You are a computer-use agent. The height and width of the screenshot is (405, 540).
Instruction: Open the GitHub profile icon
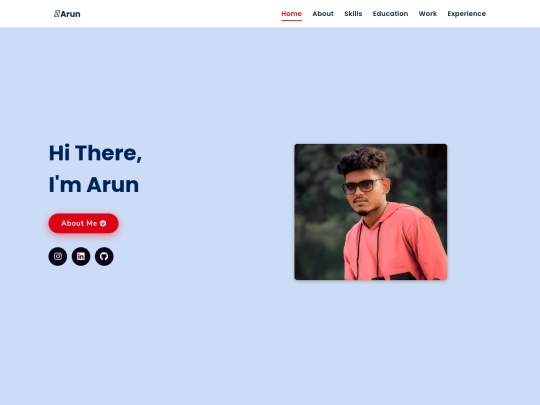(104, 256)
